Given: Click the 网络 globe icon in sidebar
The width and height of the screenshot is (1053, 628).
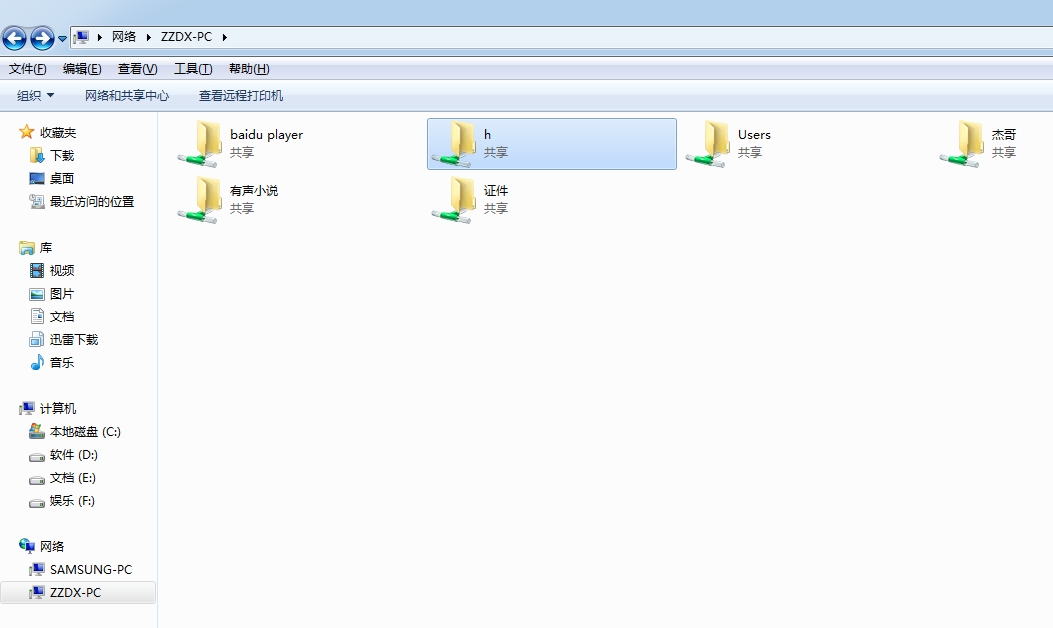Looking at the screenshot, I should tap(27, 545).
